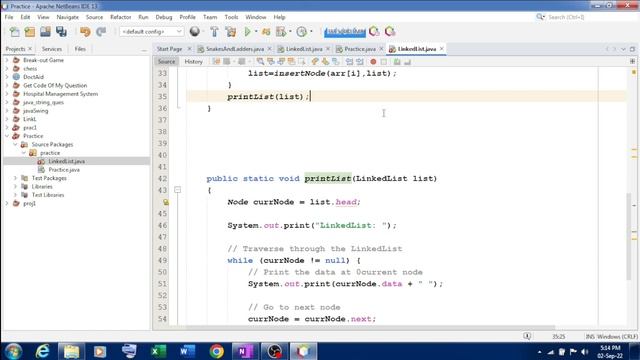The height and width of the screenshot is (360, 640).
Task: Open File Explorer from the taskbar
Action: pos(71,351)
